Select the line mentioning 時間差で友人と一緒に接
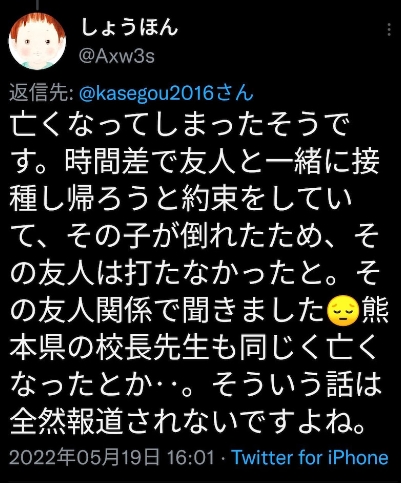 click(195, 163)
